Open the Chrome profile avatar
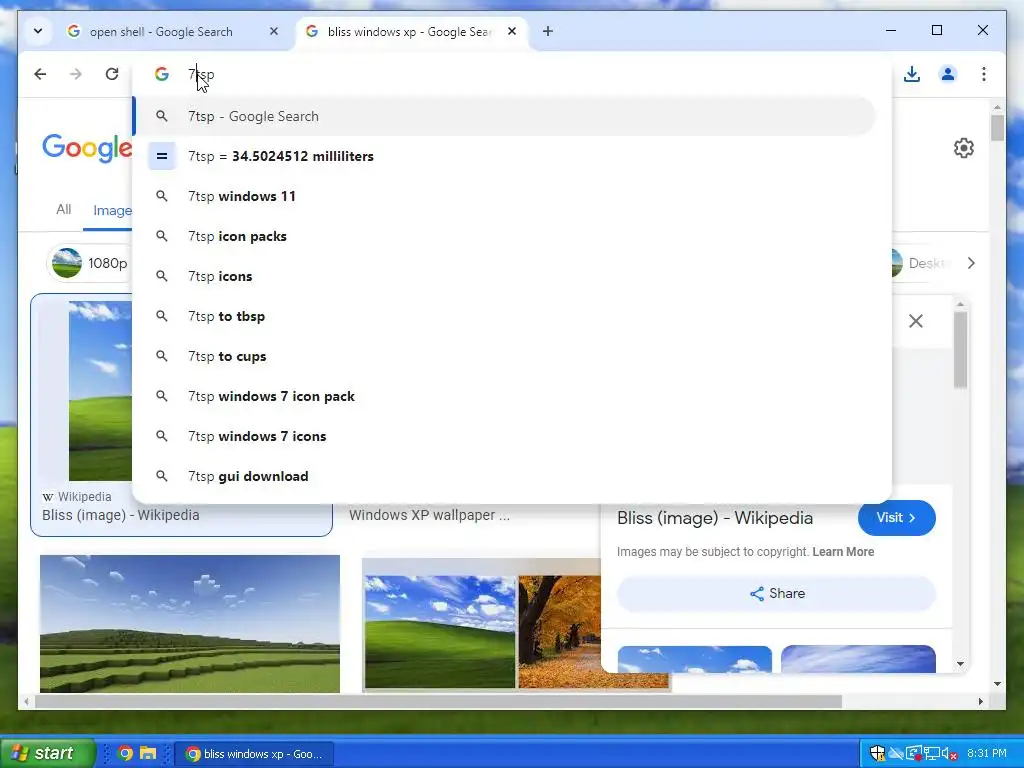This screenshot has width=1024, height=768. 948,74
